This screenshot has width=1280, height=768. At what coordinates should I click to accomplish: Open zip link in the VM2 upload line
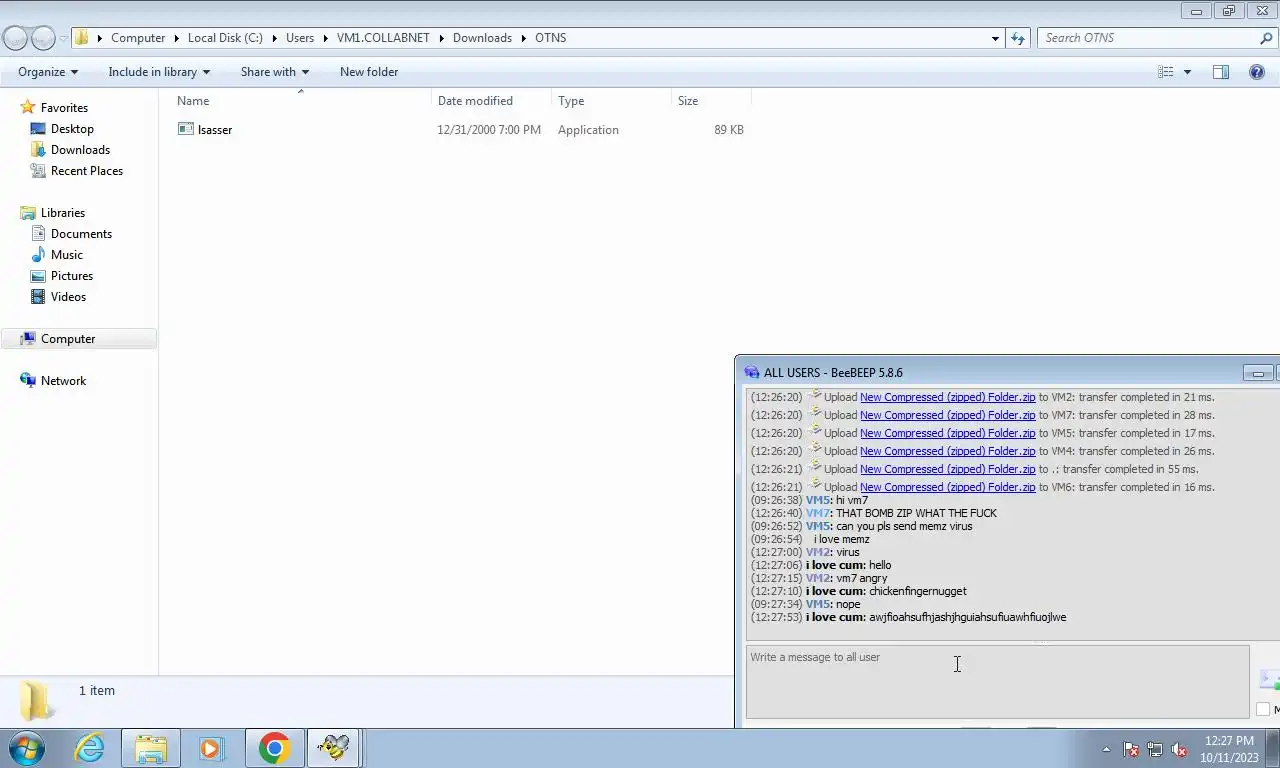pyautogui.click(x=947, y=397)
